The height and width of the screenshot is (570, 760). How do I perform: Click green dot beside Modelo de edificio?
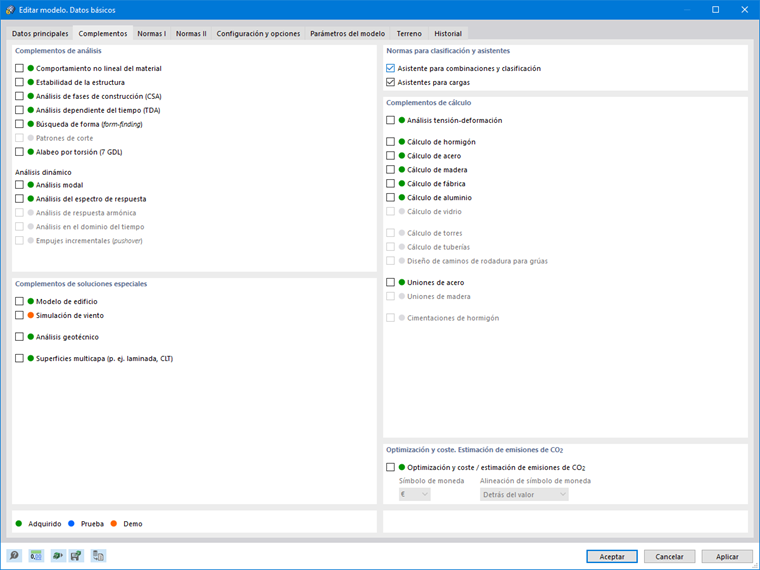coord(31,301)
